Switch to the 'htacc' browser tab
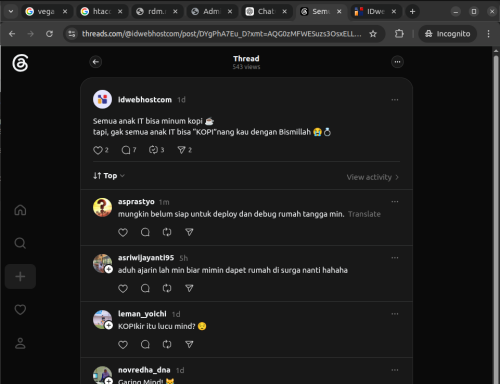The image size is (500, 384). [101, 11]
